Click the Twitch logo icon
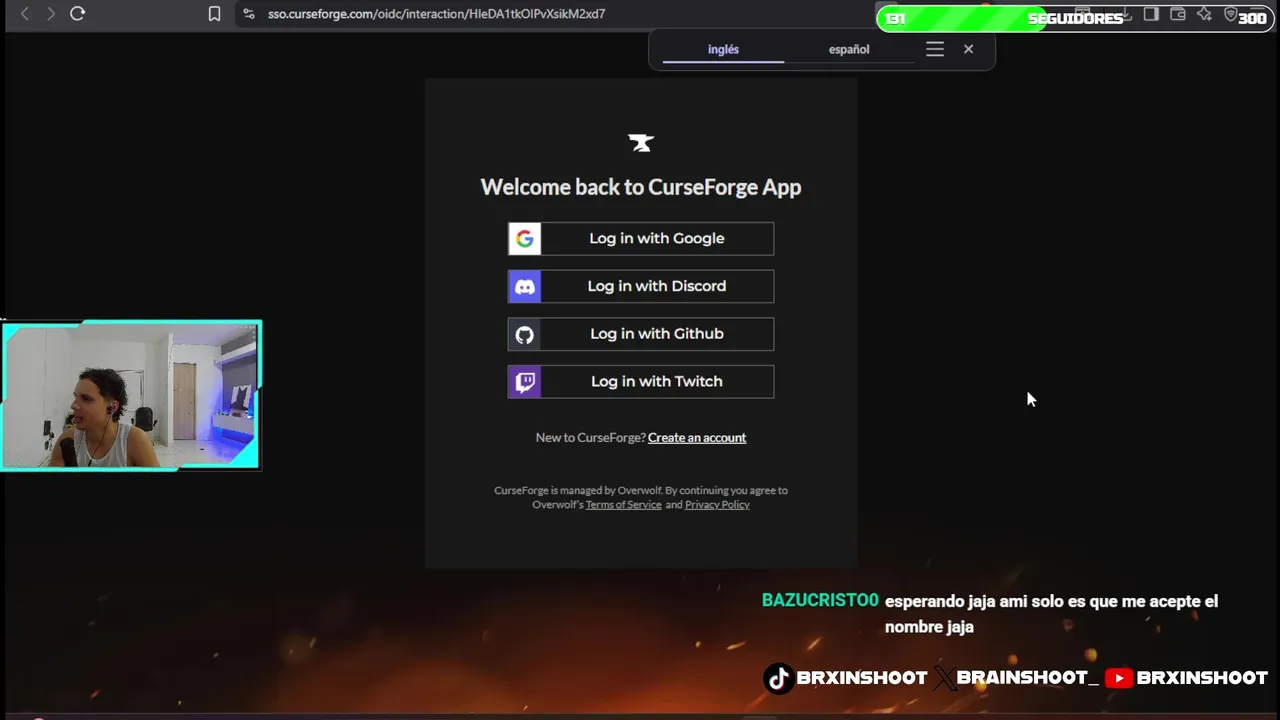Image resolution: width=1280 pixels, height=720 pixels. click(x=525, y=381)
